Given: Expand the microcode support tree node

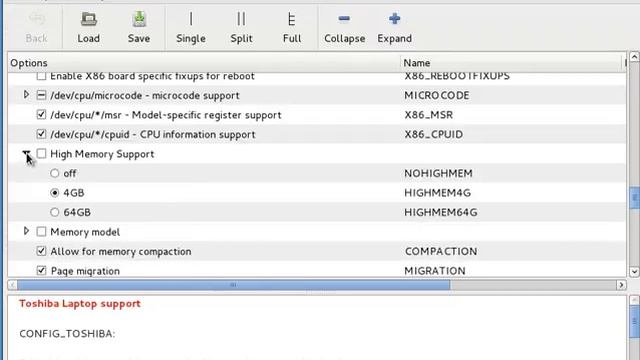Looking at the screenshot, I should click(x=26, y=95).
